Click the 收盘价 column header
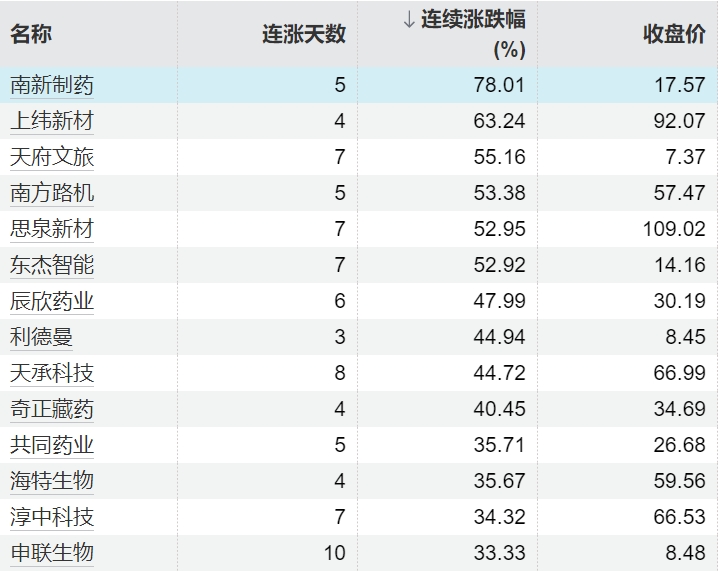The image size is (718, 571). (674, 34)
